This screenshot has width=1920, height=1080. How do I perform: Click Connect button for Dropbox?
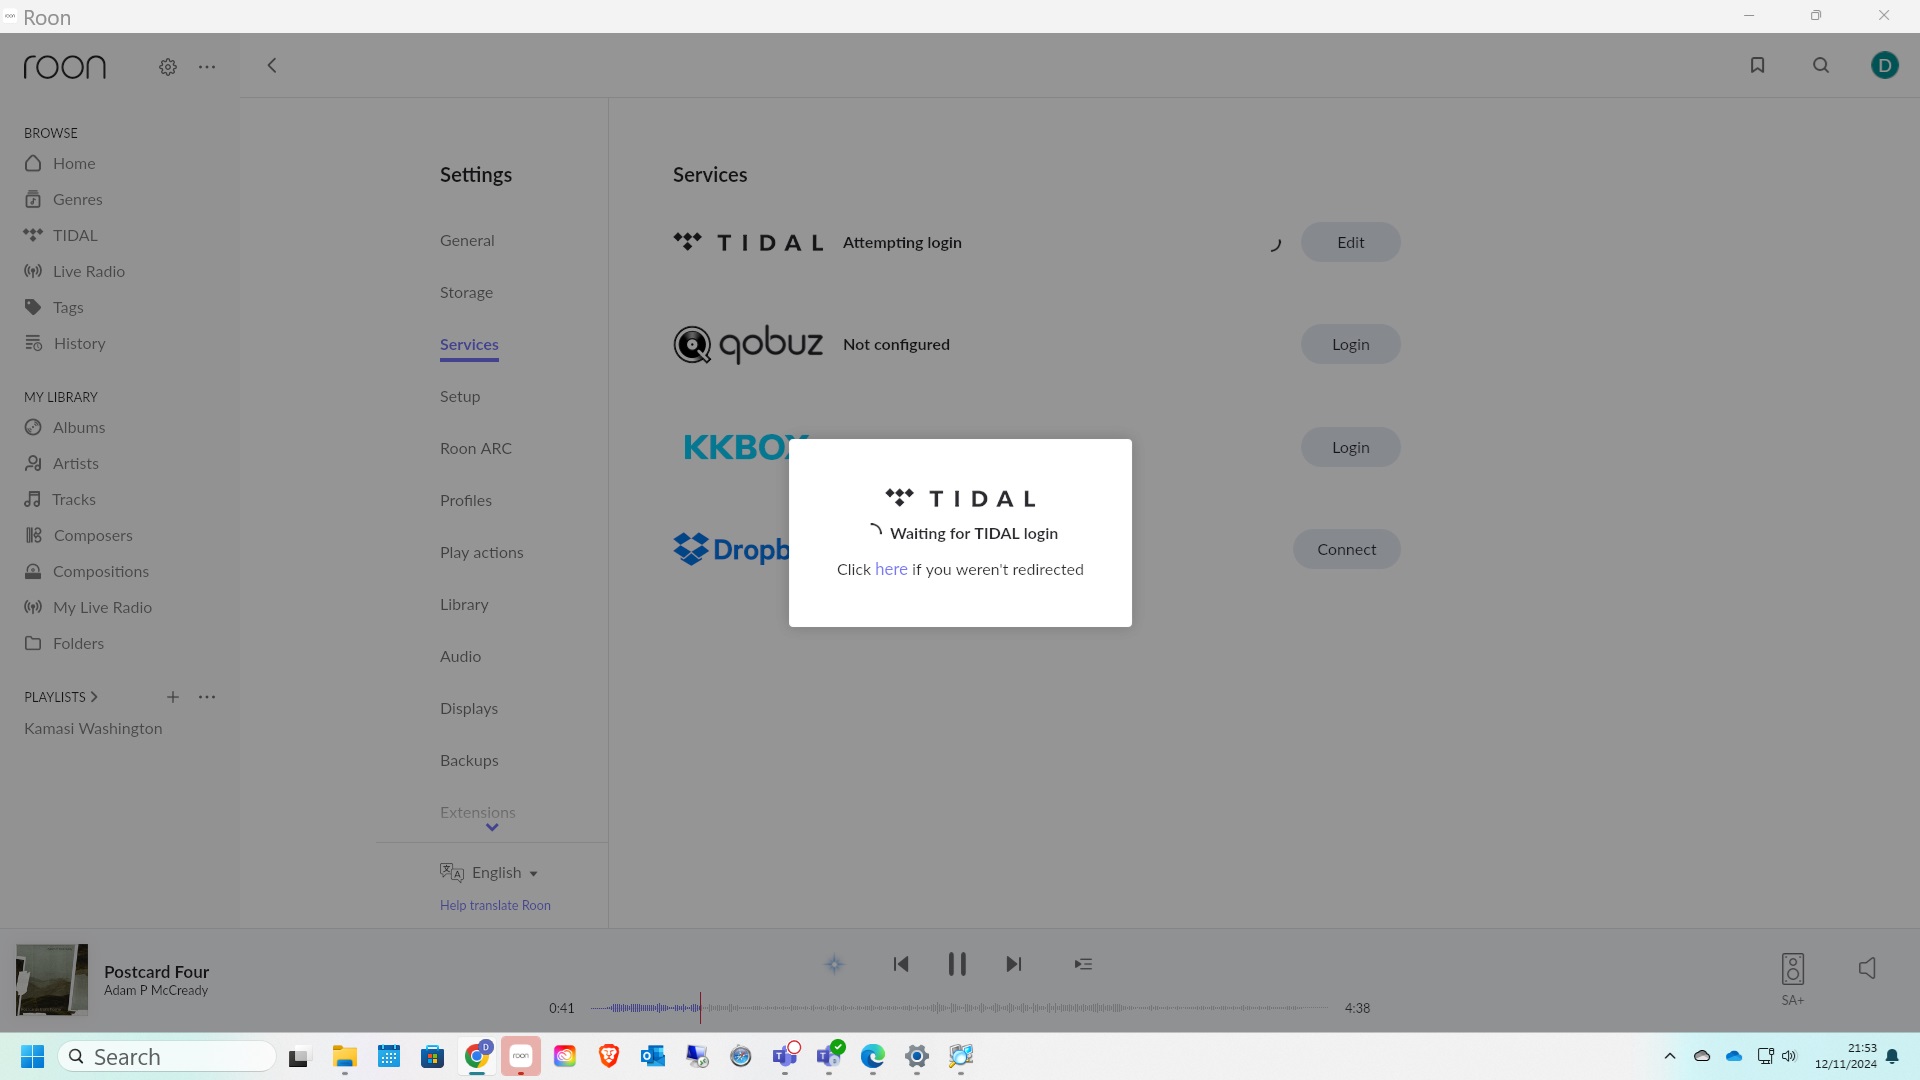(1346, 549)
